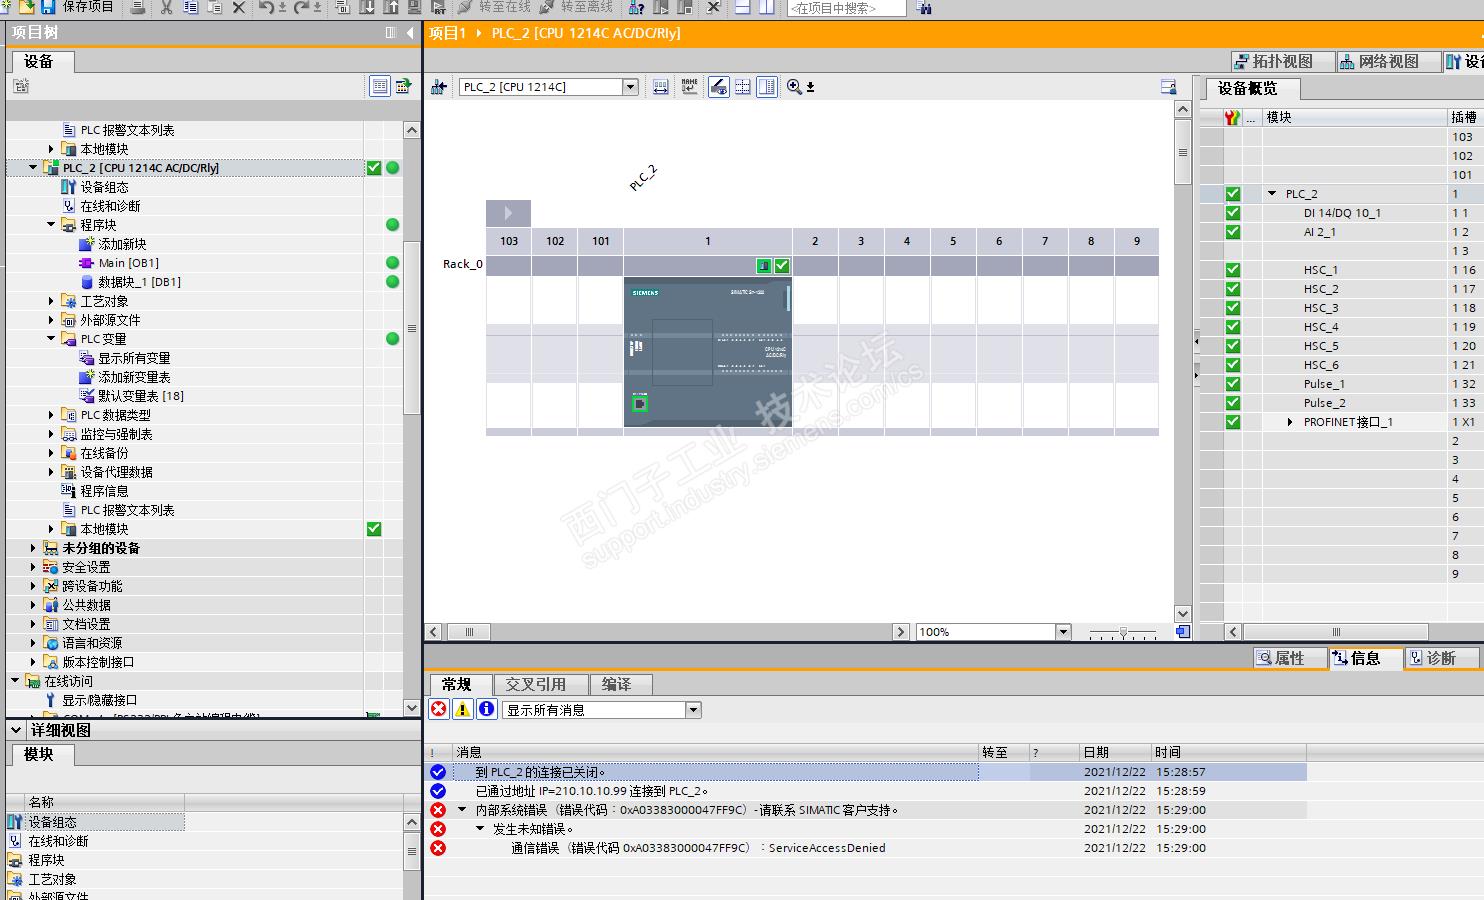Open the Properties (属性) tab
The width and height of the screenshot is (1484, 900).
(1290, 658)
